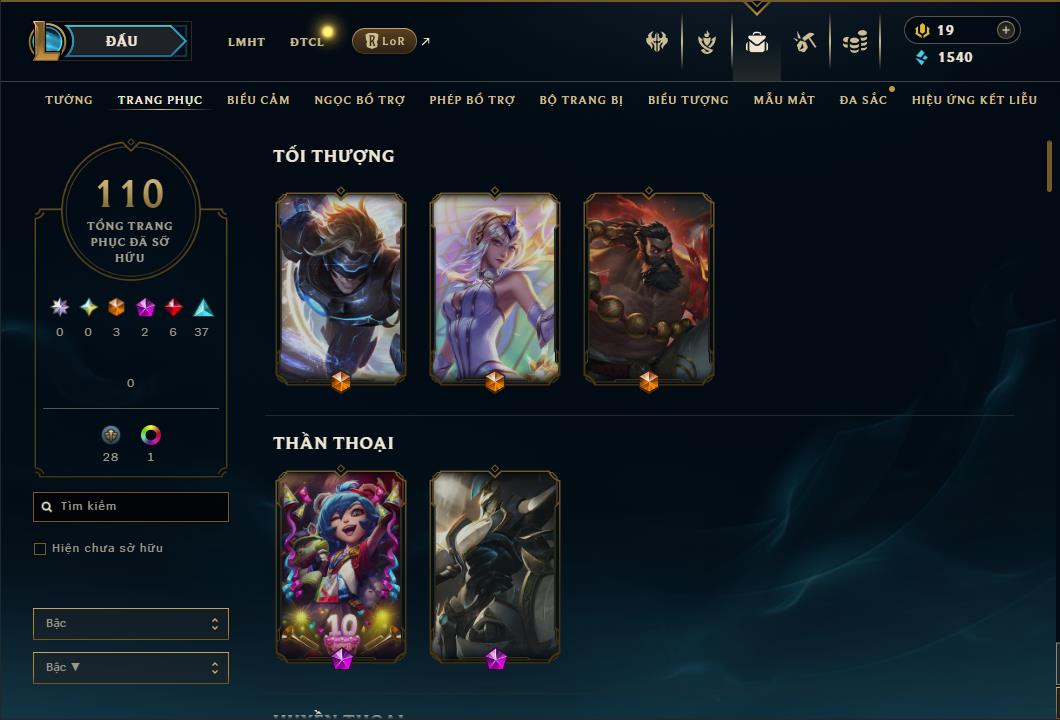Viewport: 1060px width, 720px height.
Task: Select the bearded Udyr ultimate skin thumbnail
Action: click(x=649, y=289)
